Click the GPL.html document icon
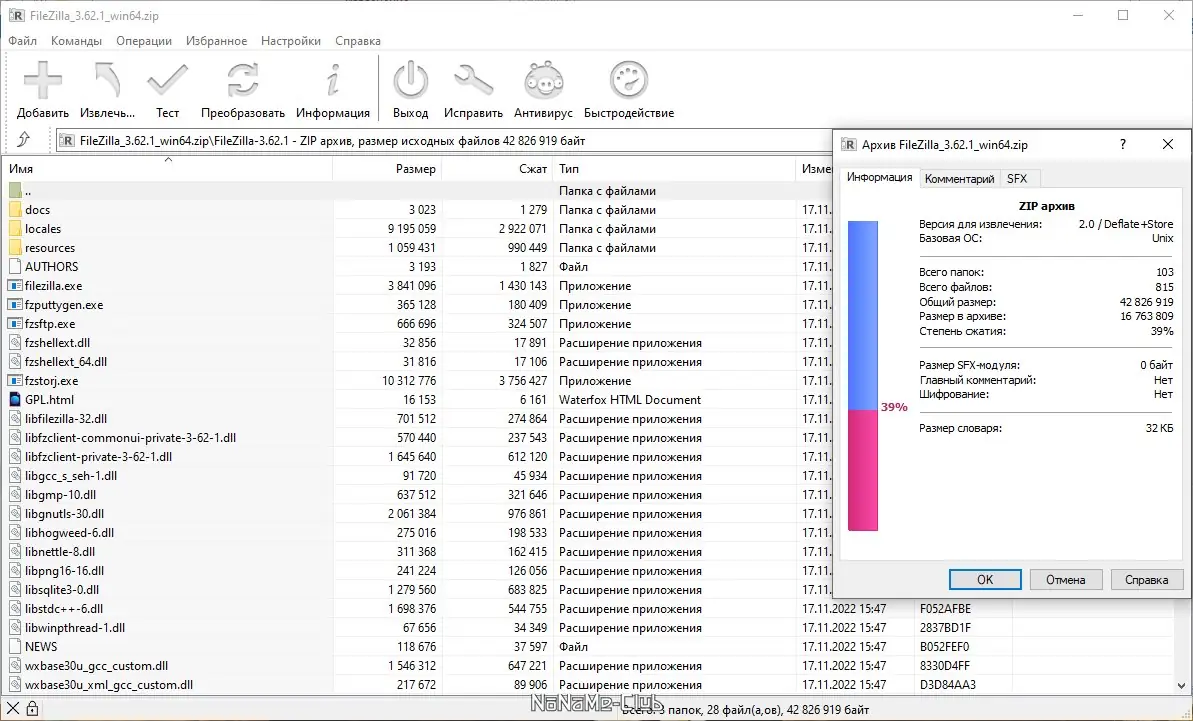1193x721 pixels. 15,400
